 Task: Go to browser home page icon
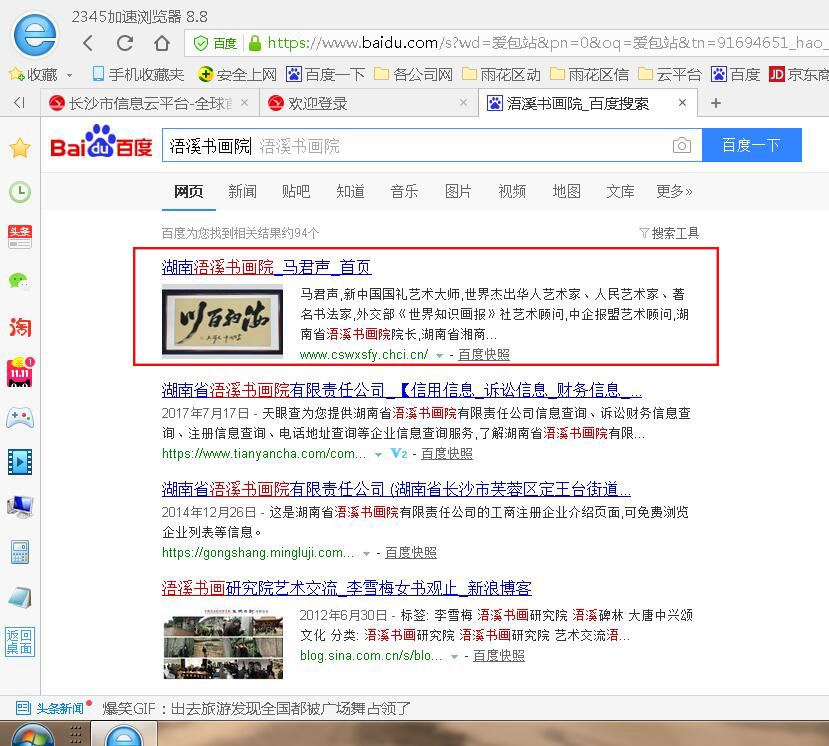click(x=162, y=43)
